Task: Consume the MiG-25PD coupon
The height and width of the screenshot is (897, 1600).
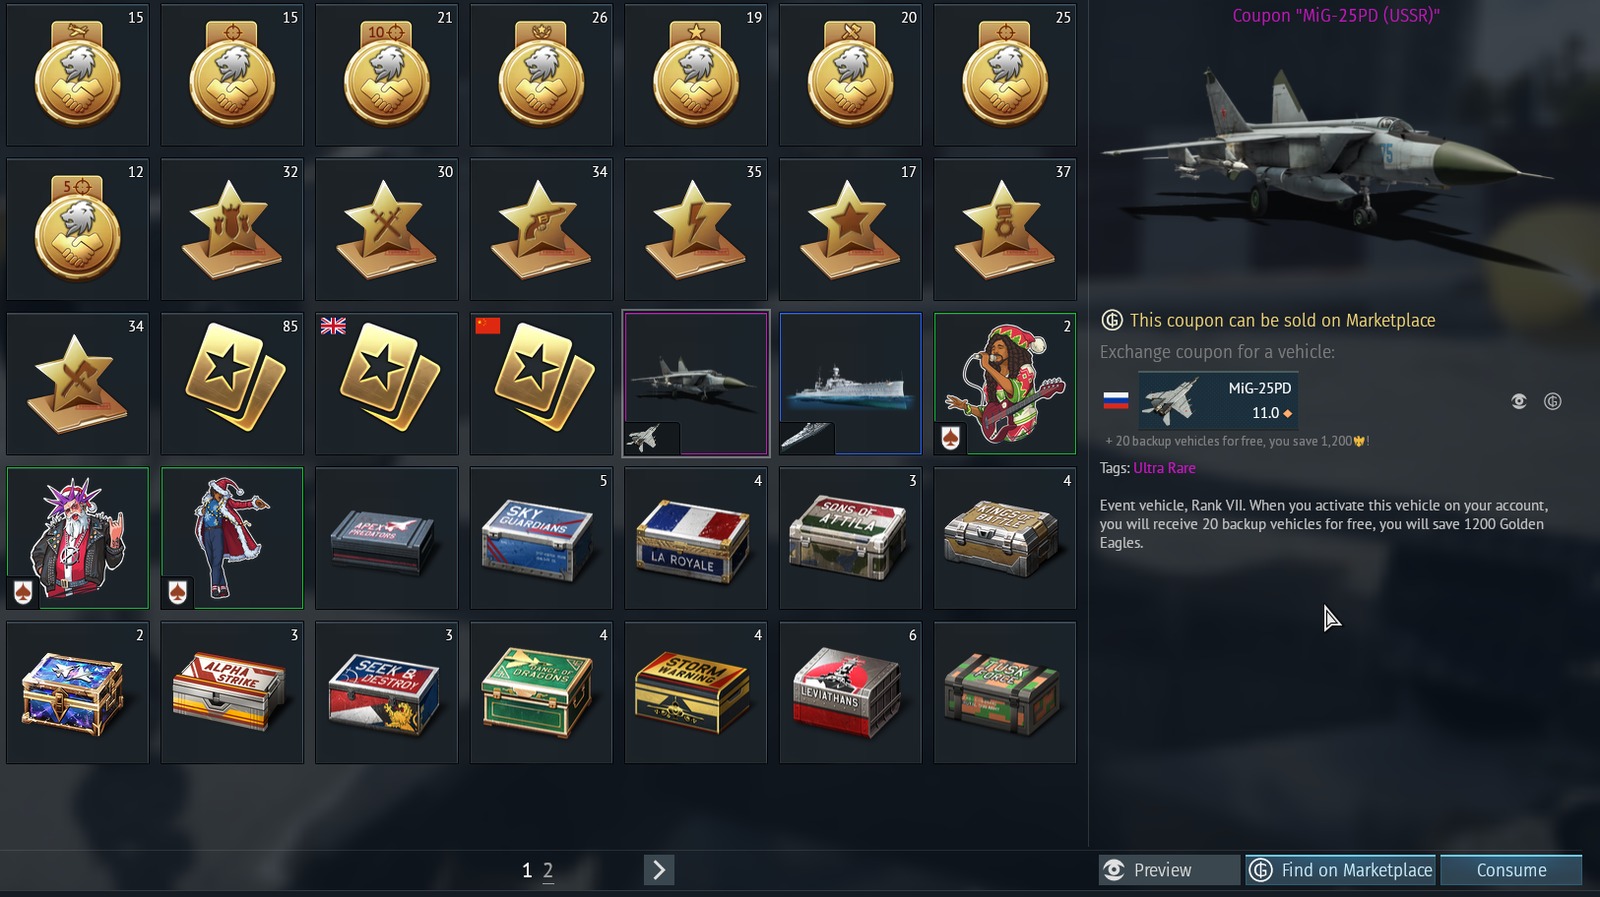Action: tap(1511, 870)
